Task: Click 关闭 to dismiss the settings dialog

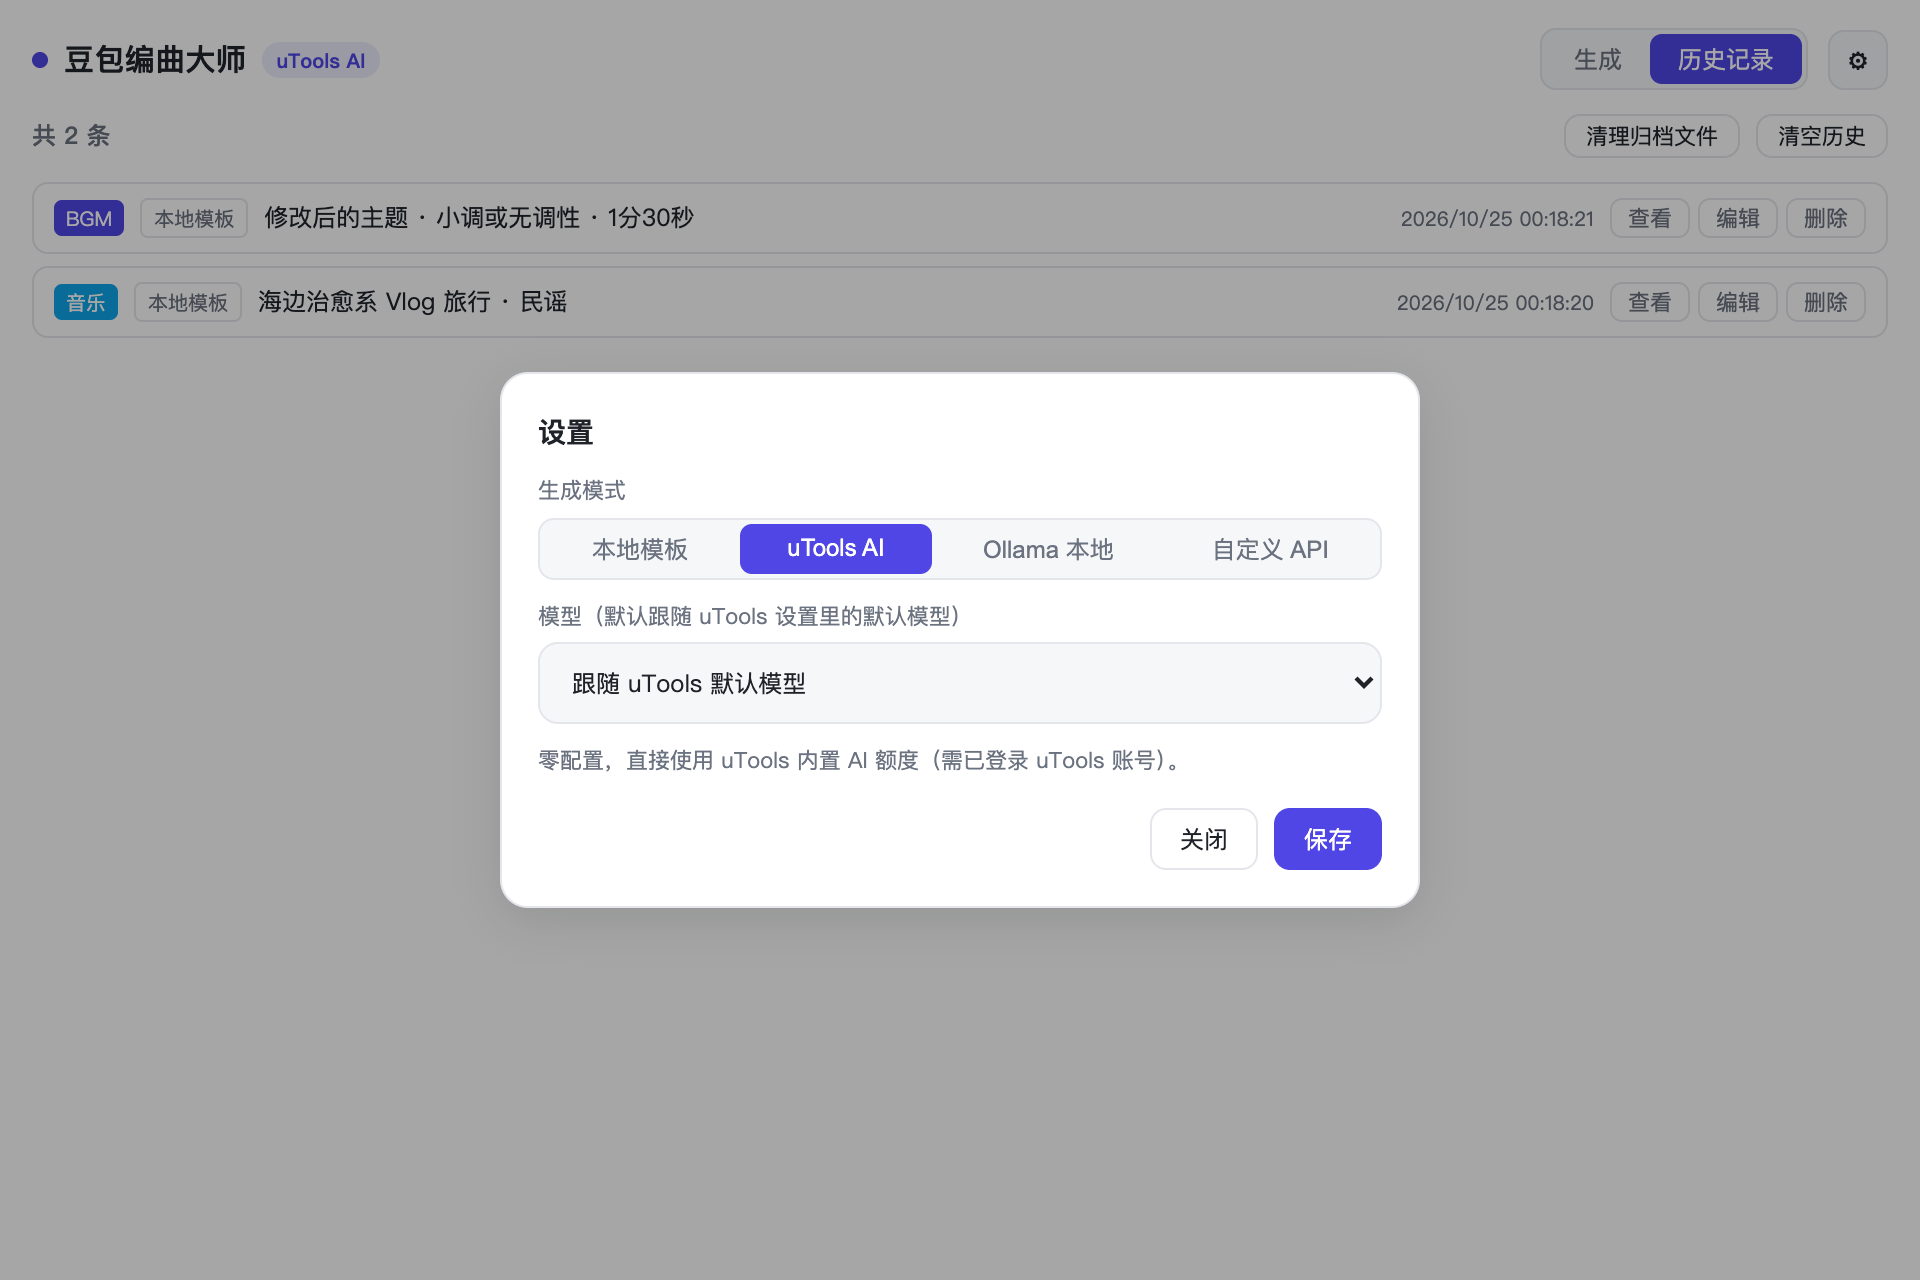Action: tap(1203, 839)
